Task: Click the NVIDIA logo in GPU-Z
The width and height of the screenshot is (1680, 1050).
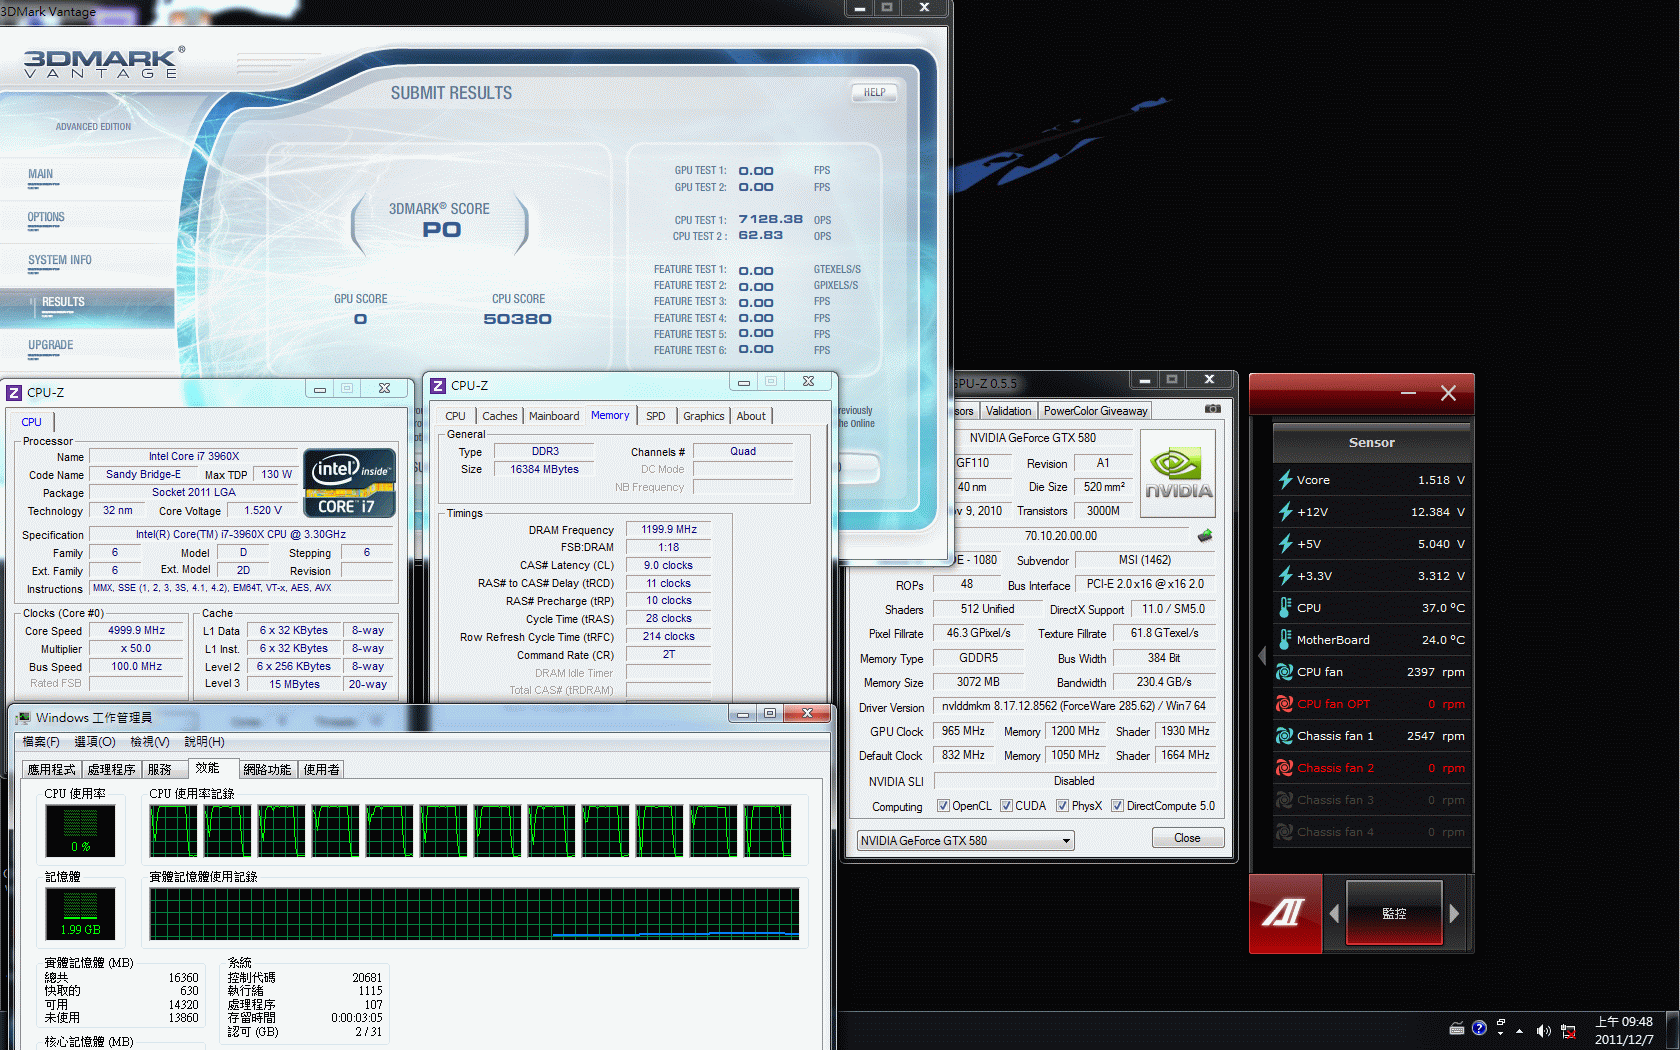Action: point(1178,473)
